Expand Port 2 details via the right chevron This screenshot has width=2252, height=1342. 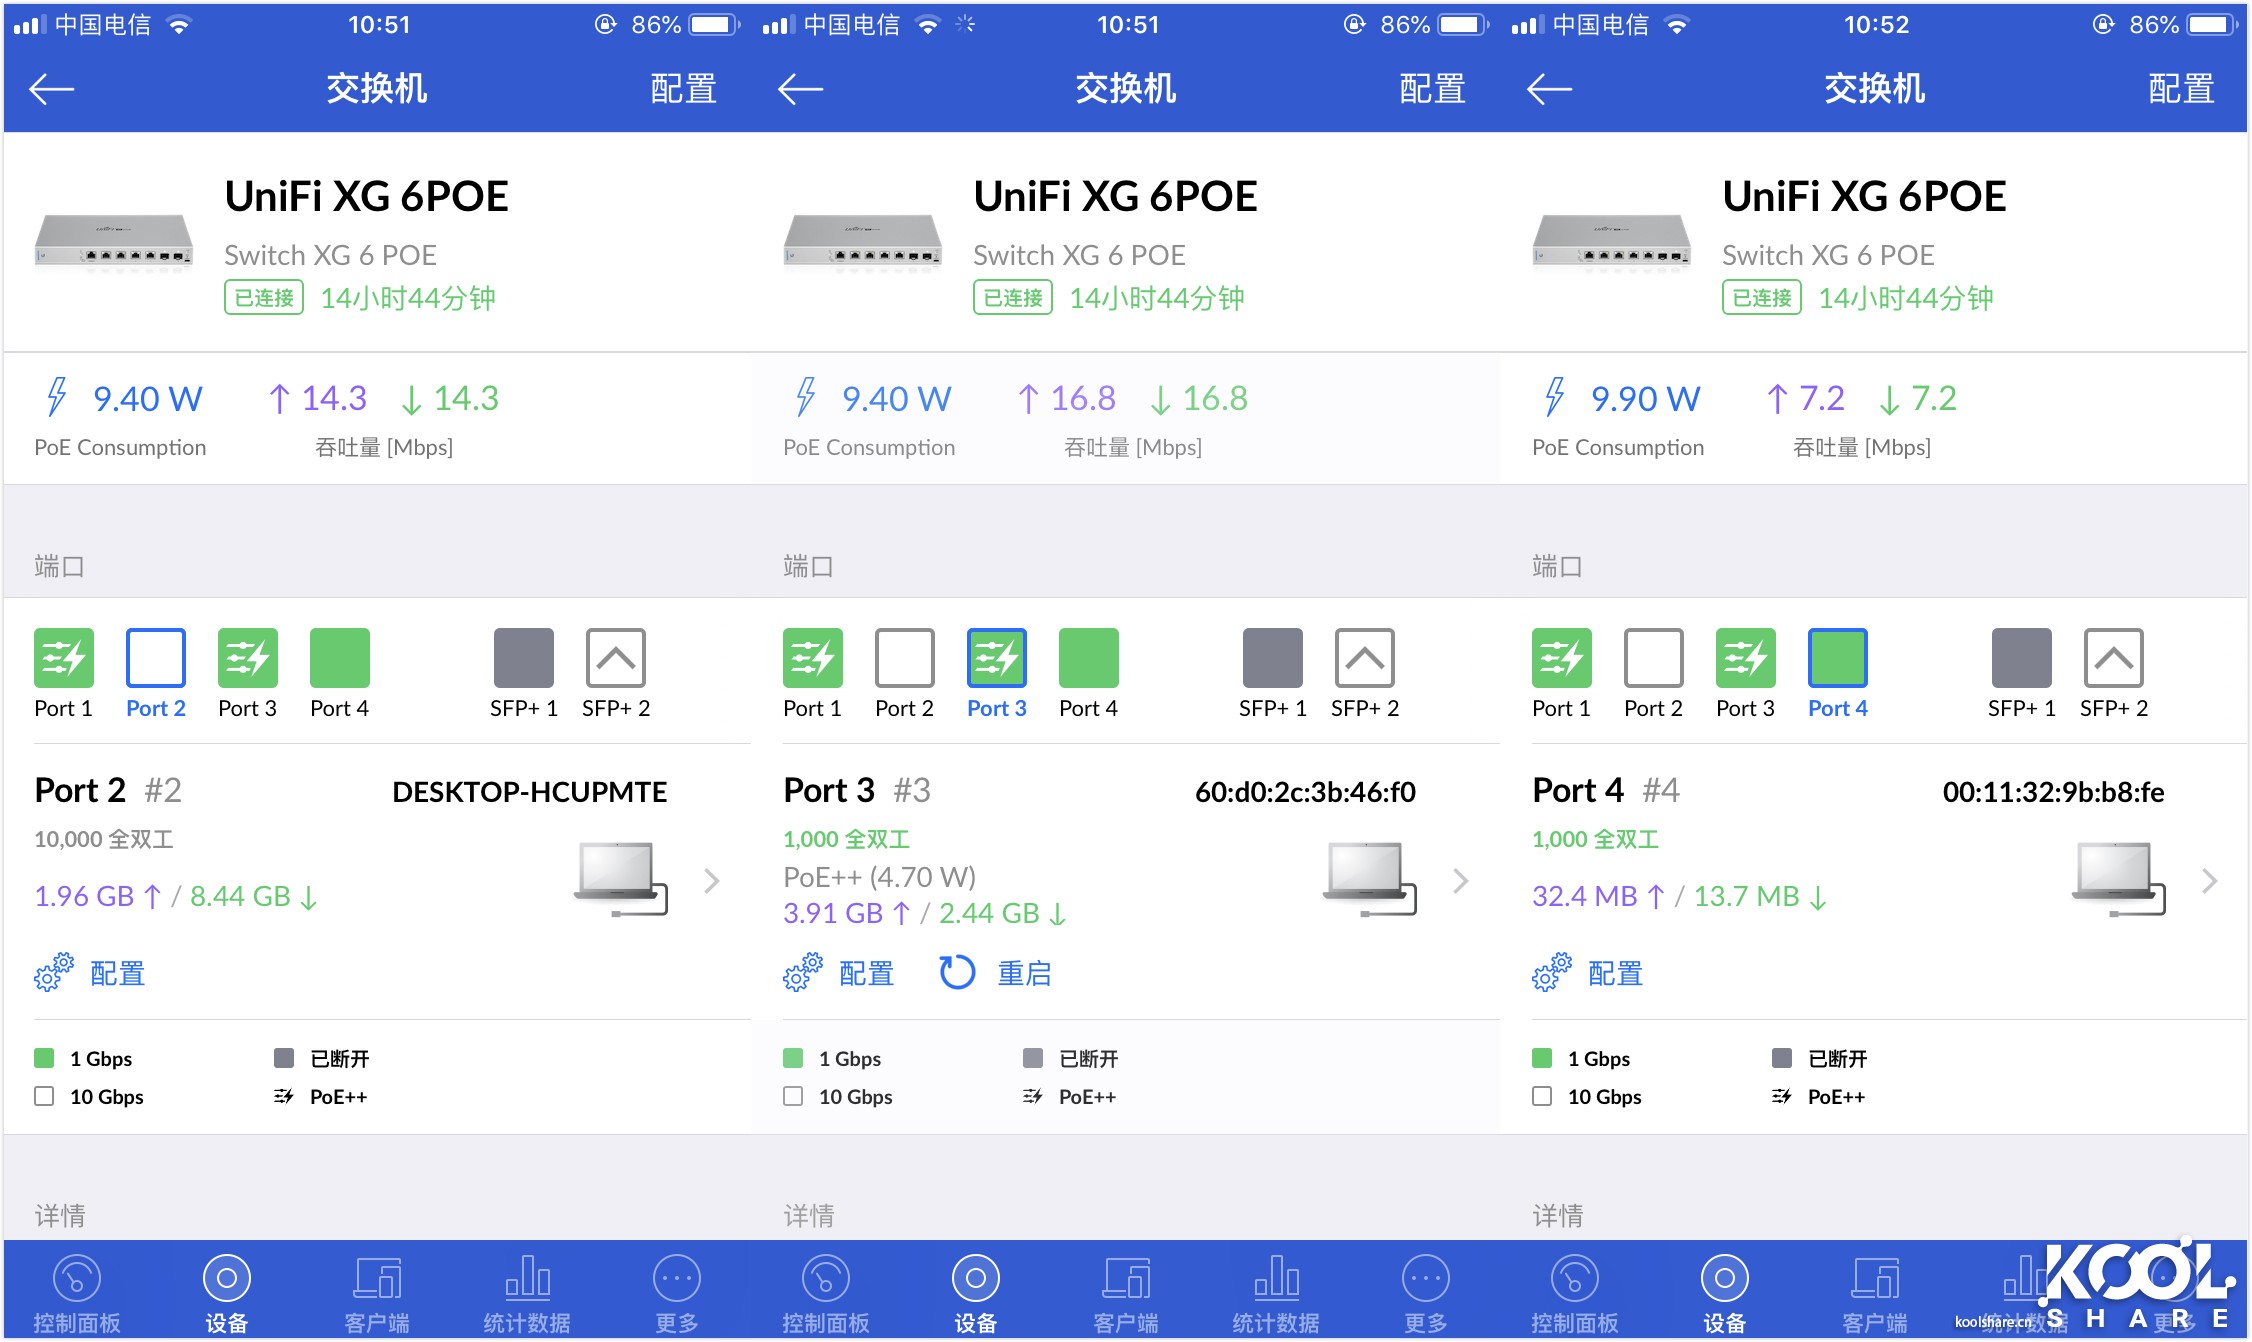tap(712, 880)
